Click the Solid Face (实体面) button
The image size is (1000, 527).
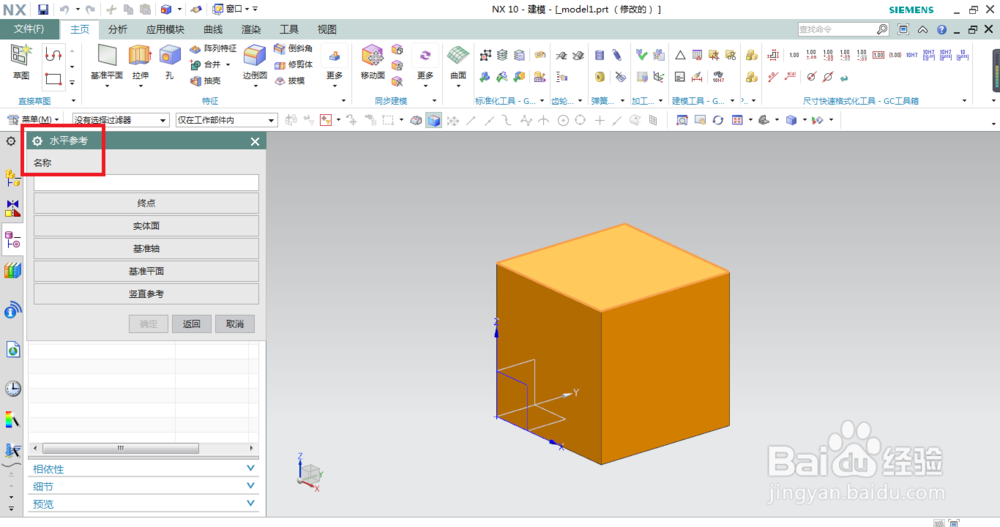click(x=146, y=226)
